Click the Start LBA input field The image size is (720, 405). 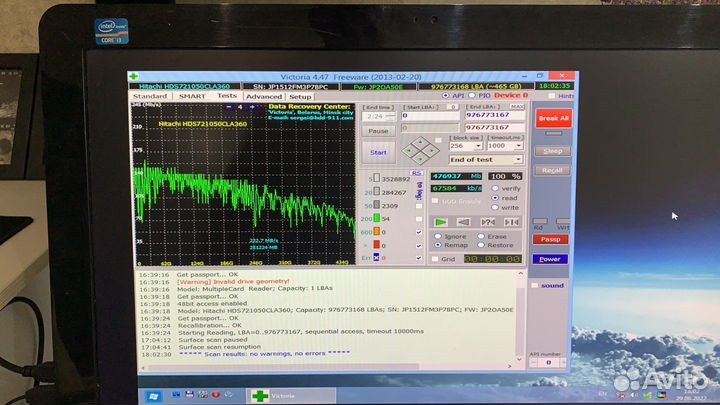pos(430,116)
